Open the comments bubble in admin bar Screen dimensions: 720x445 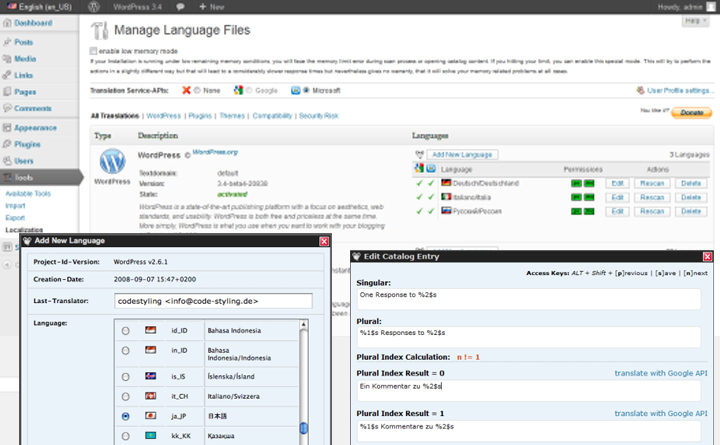(x=180, y=7)
